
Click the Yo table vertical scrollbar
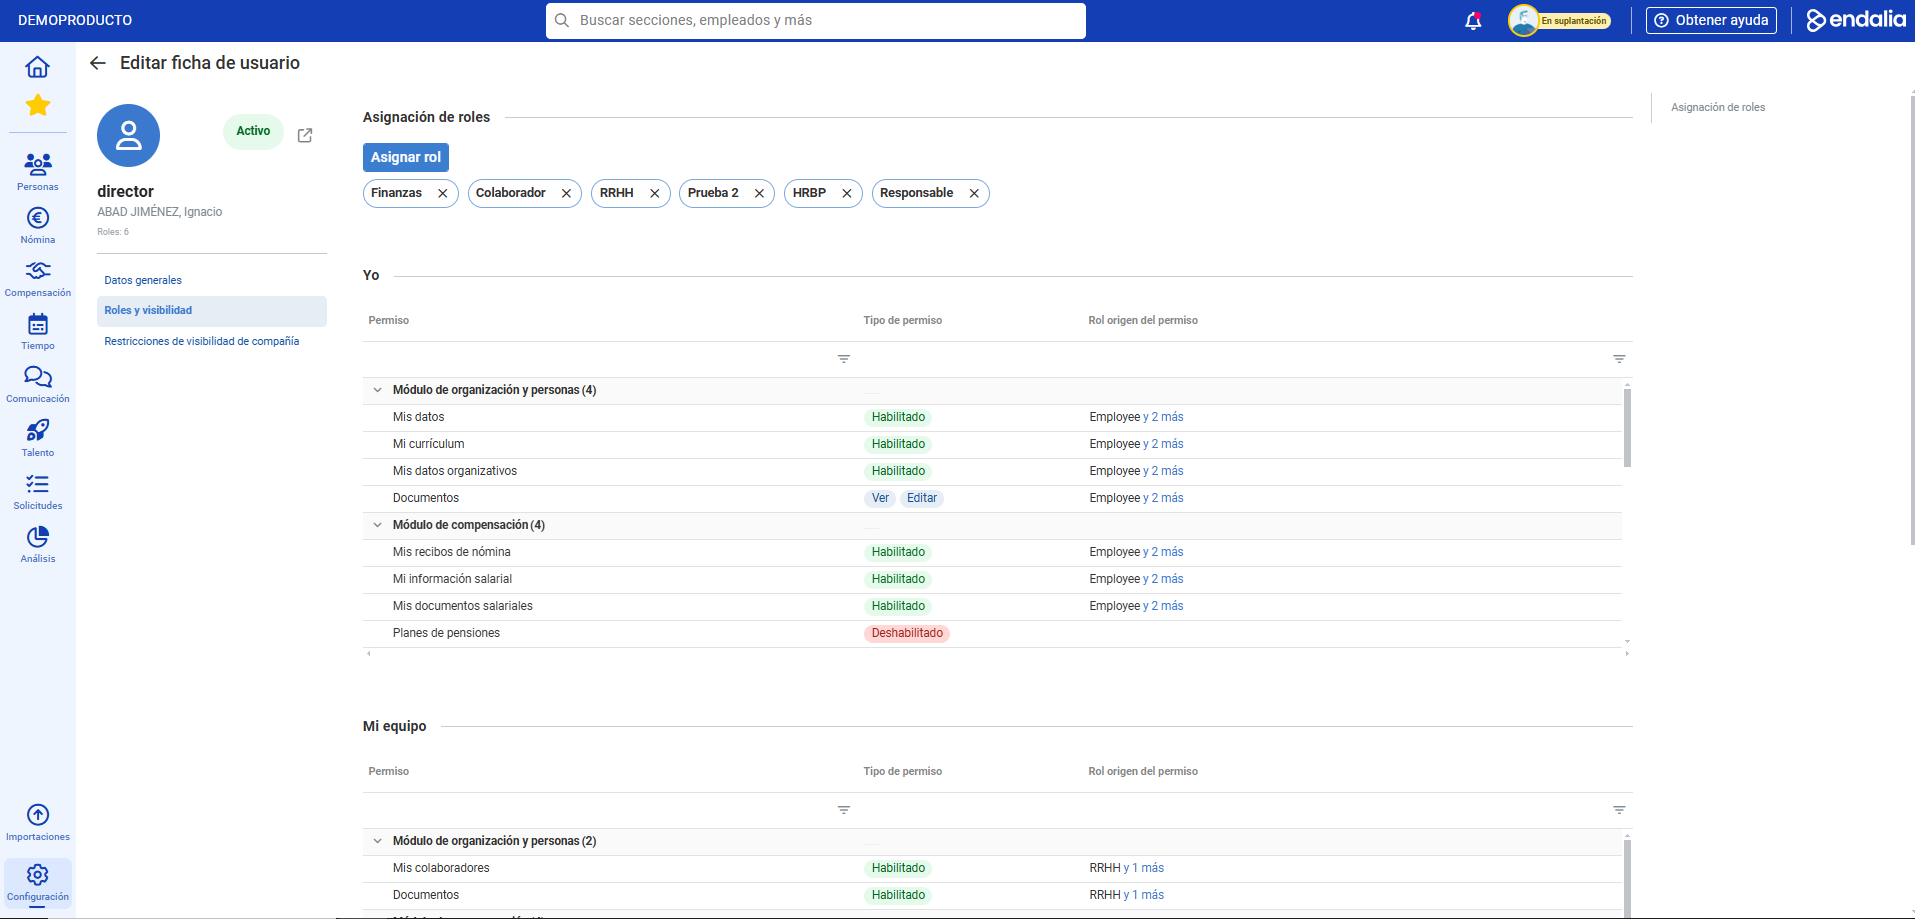pyautogui.click(x=1627, y=428)
